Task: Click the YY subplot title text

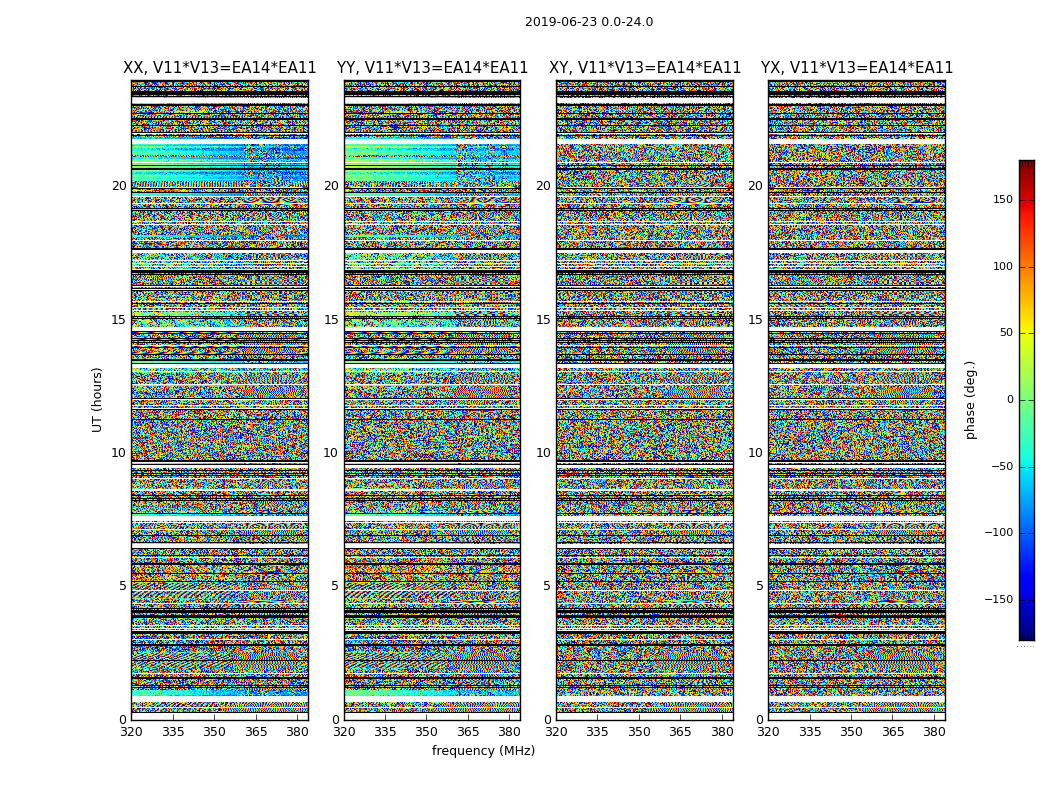Action: click(432, 68)
